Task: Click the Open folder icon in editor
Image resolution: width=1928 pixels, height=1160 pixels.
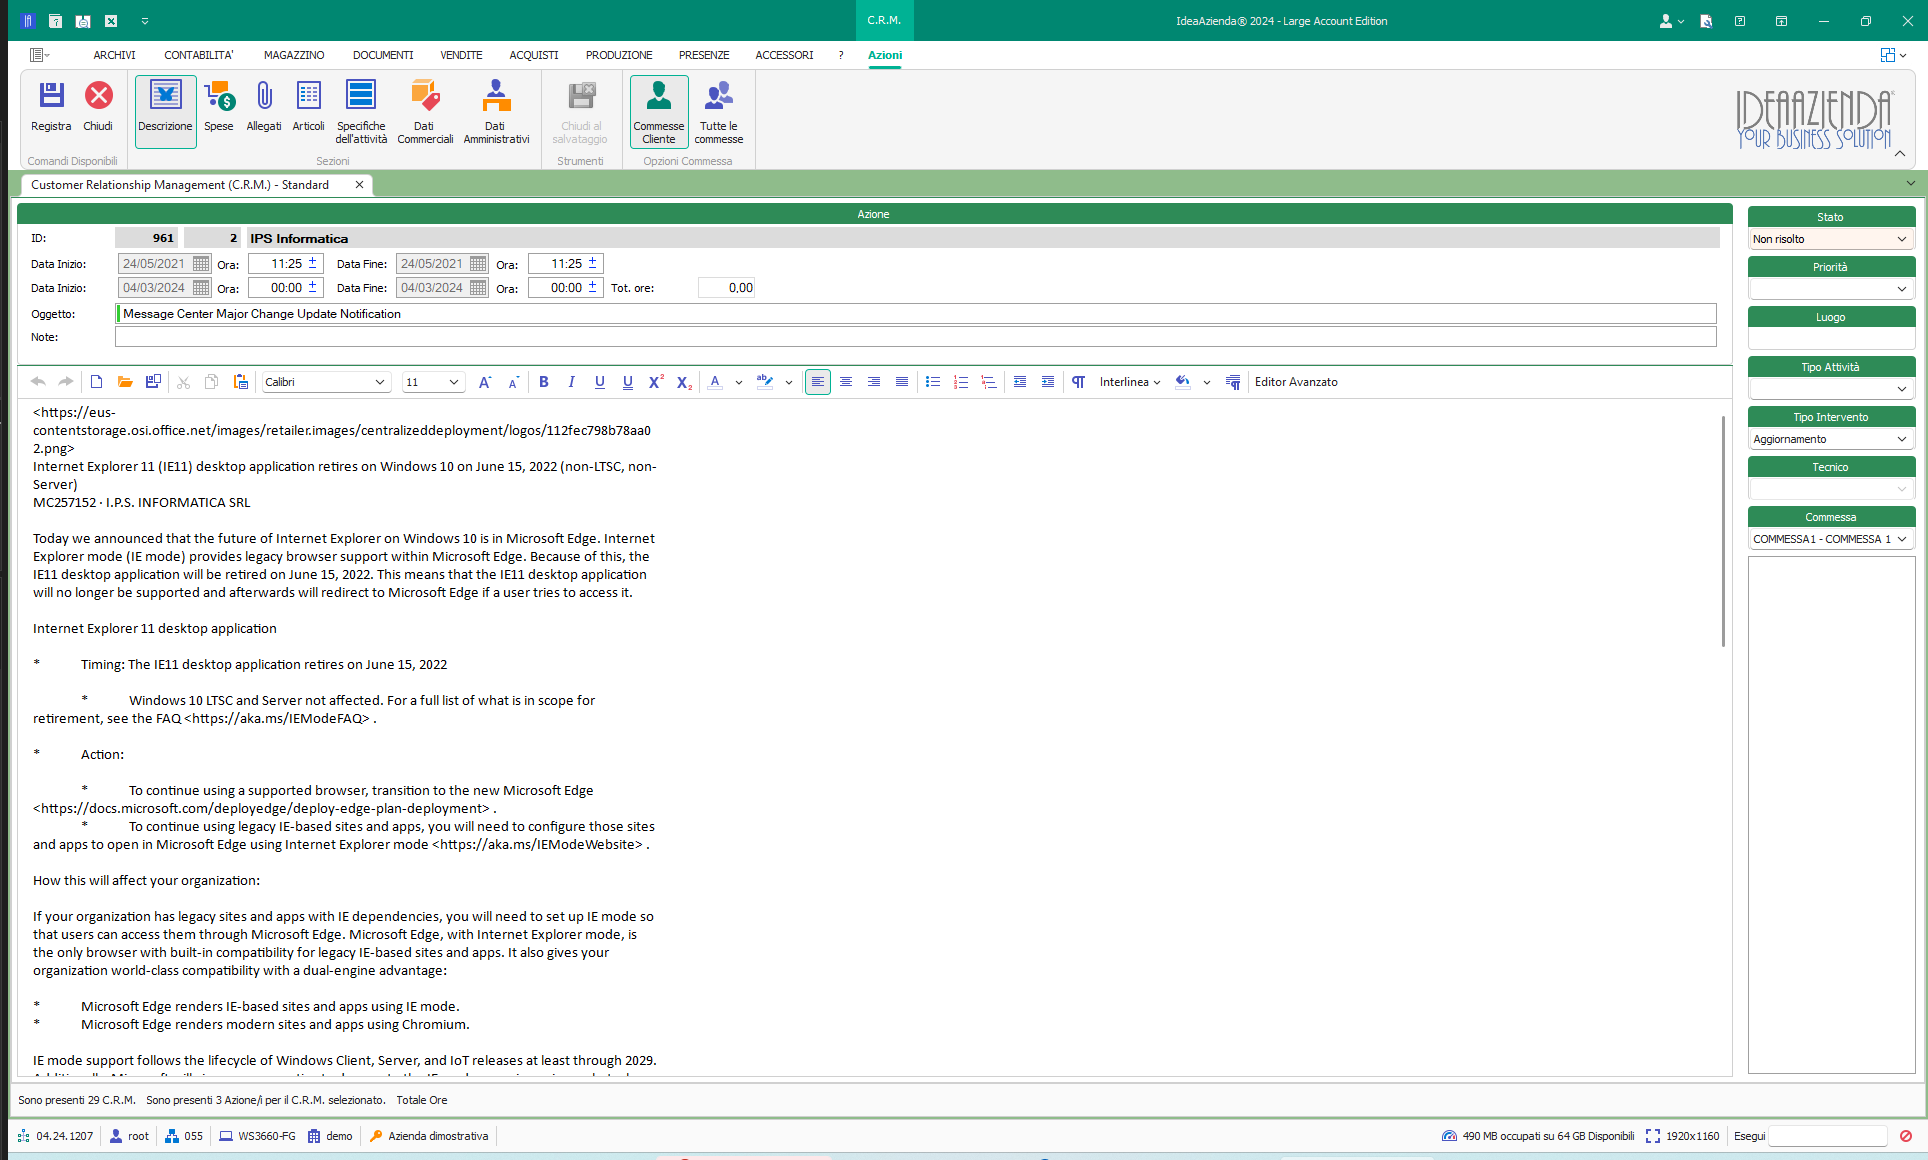Action: 125,382
